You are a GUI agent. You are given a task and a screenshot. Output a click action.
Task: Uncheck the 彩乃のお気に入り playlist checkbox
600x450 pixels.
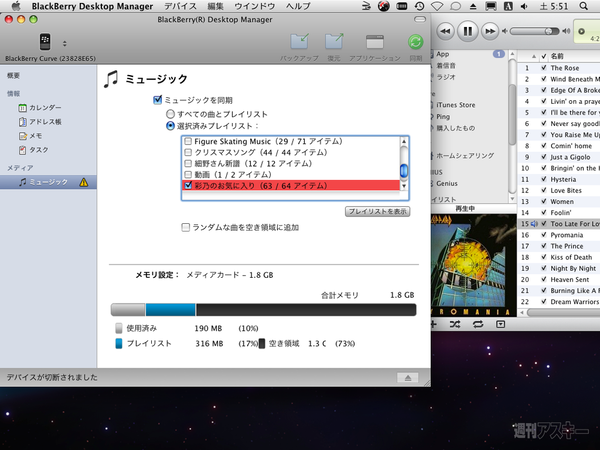188,186
